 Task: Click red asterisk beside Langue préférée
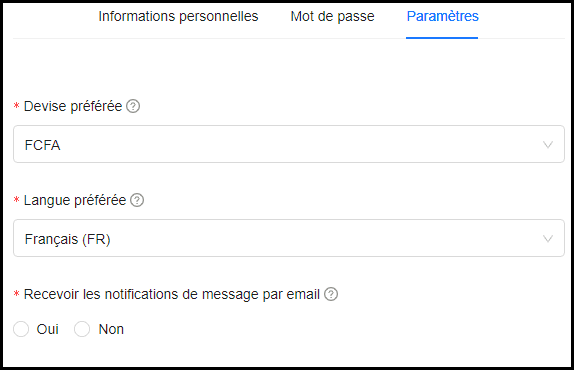16,200
